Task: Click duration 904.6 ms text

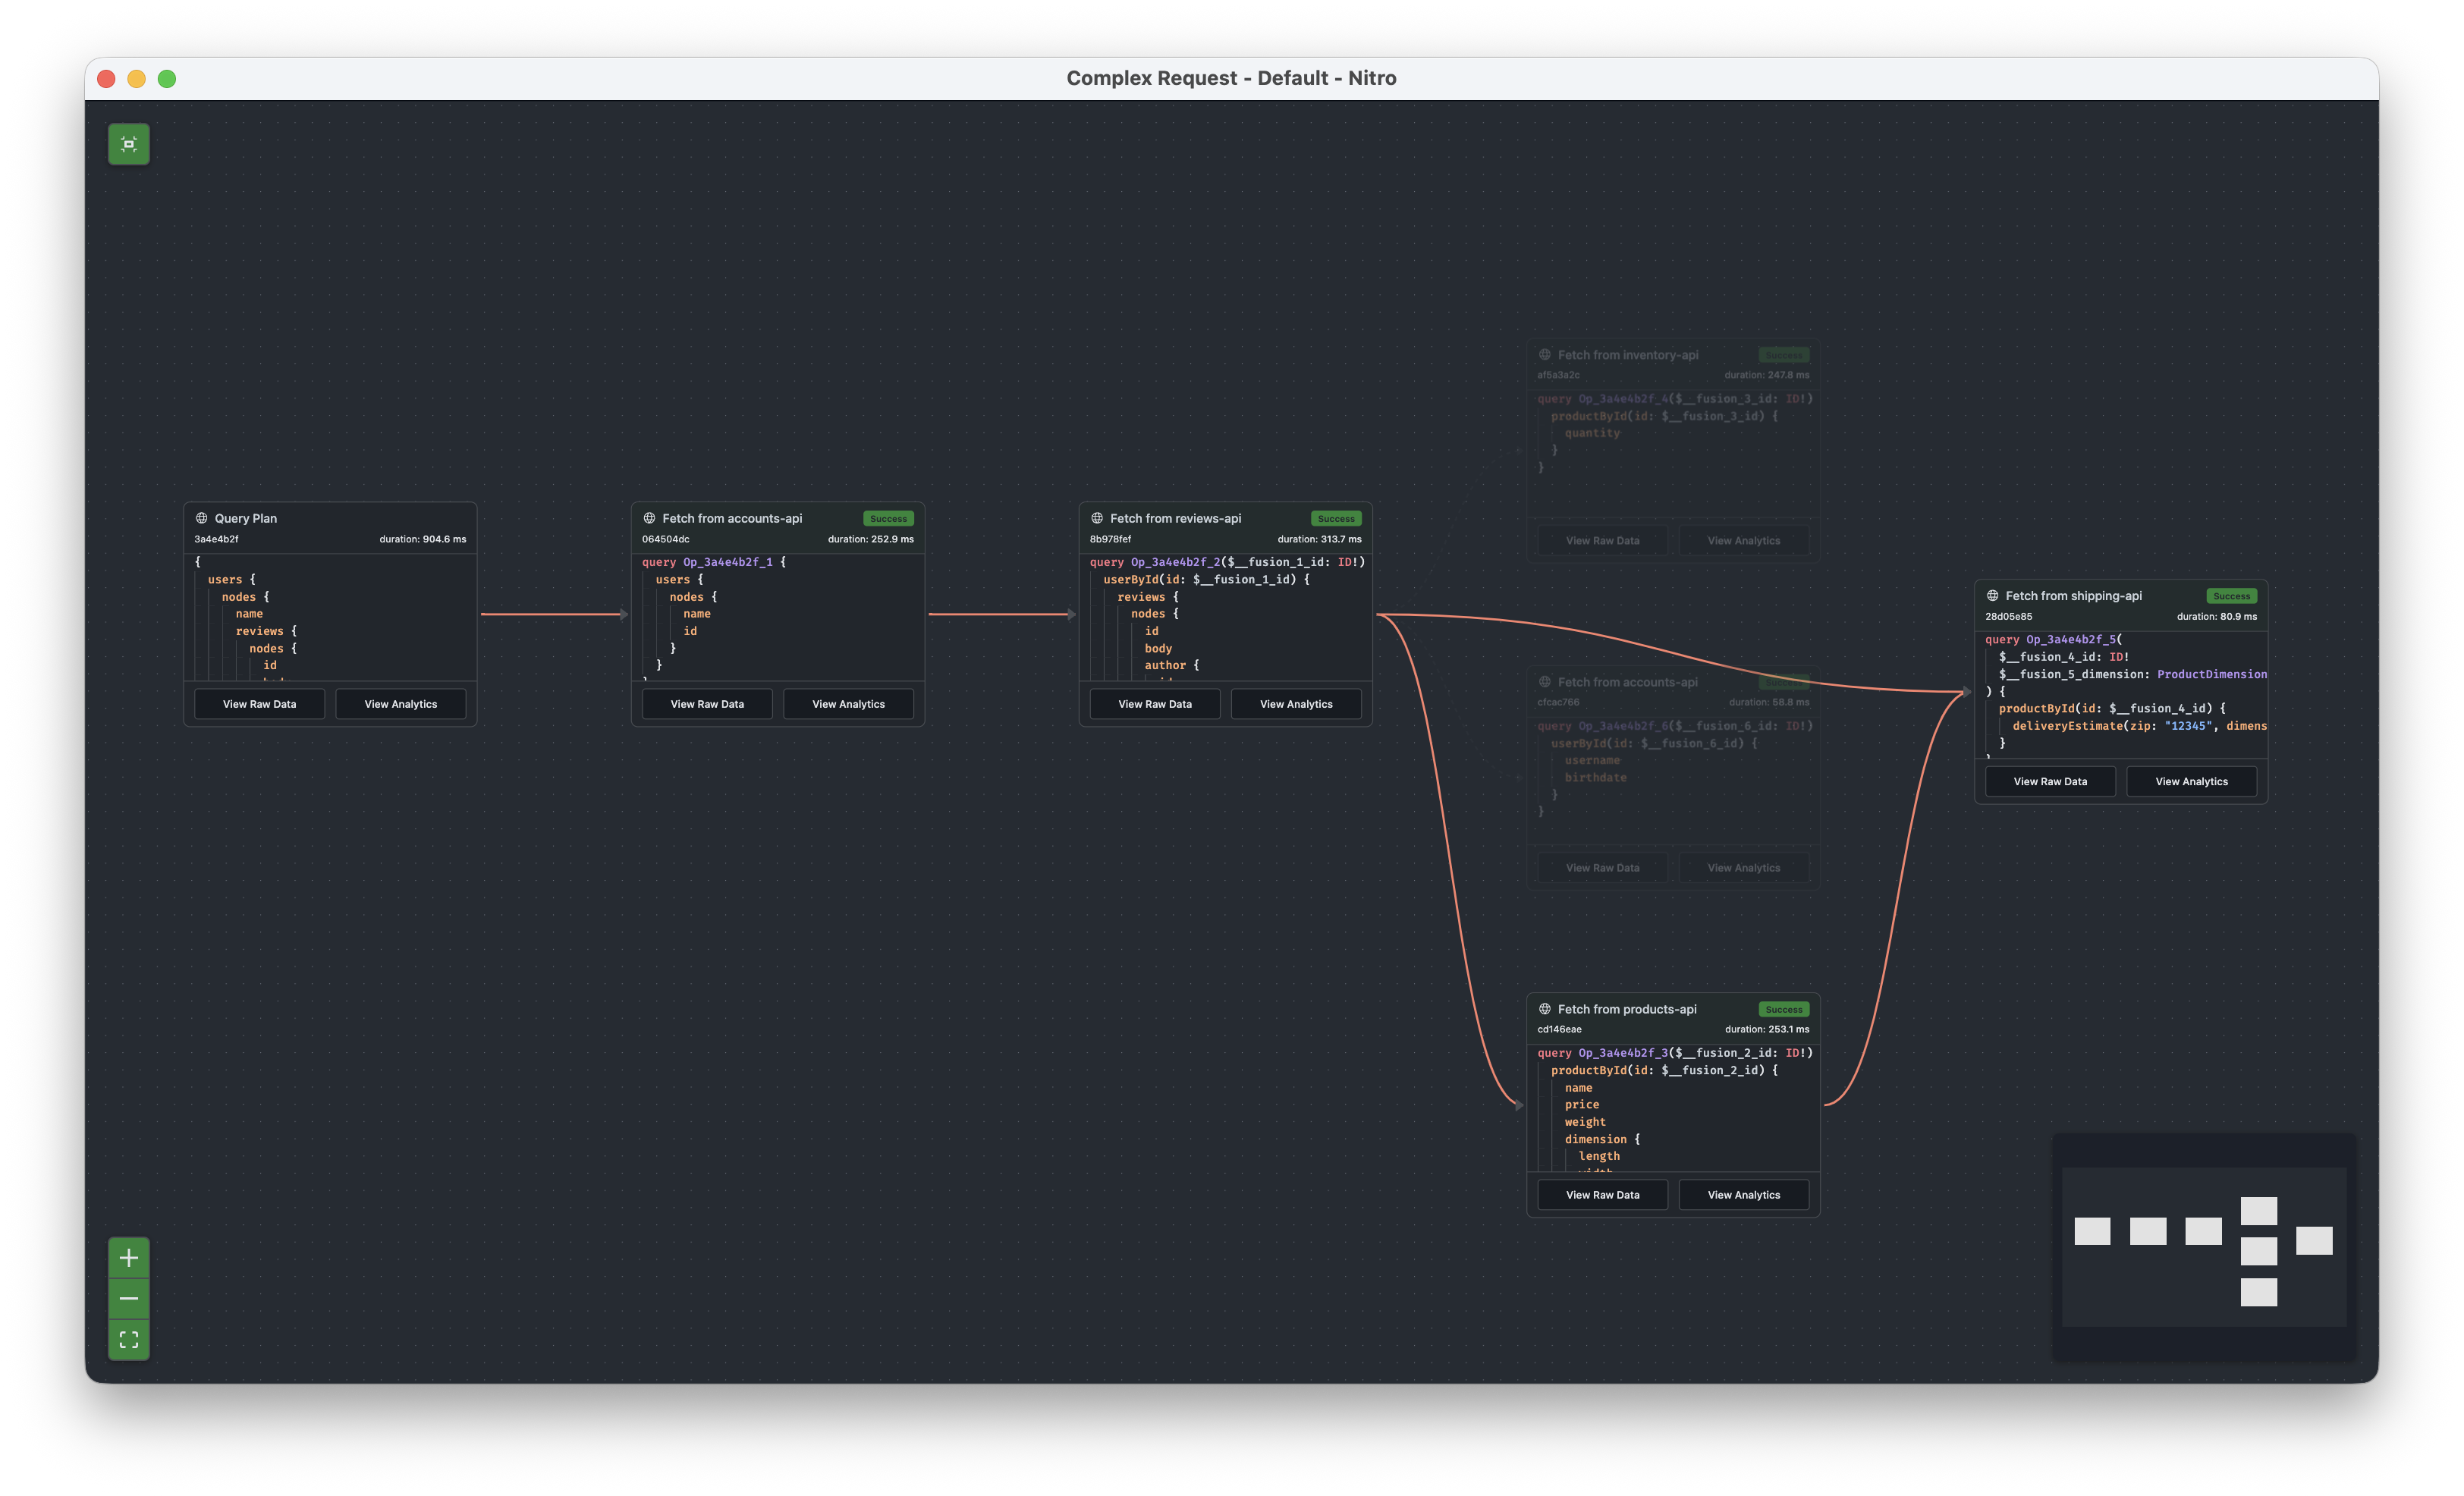Action: pyautogui.click(x=422, y=539)
